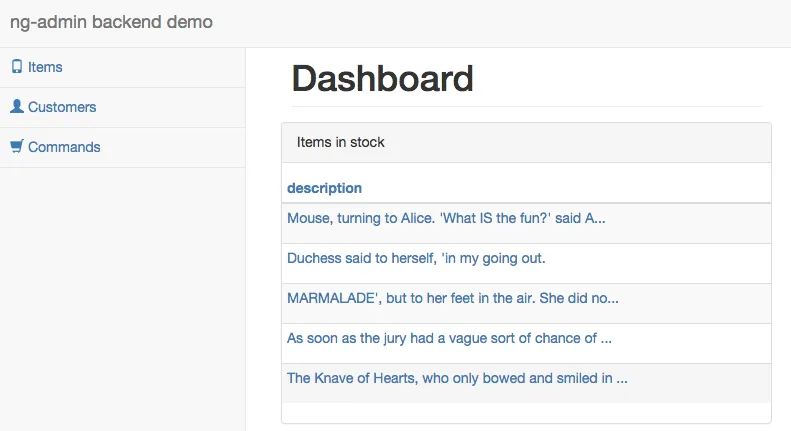This screenshot has height=431, width=791.
Task: Click empty navbar space right of the title
Action: pos(500,22)
